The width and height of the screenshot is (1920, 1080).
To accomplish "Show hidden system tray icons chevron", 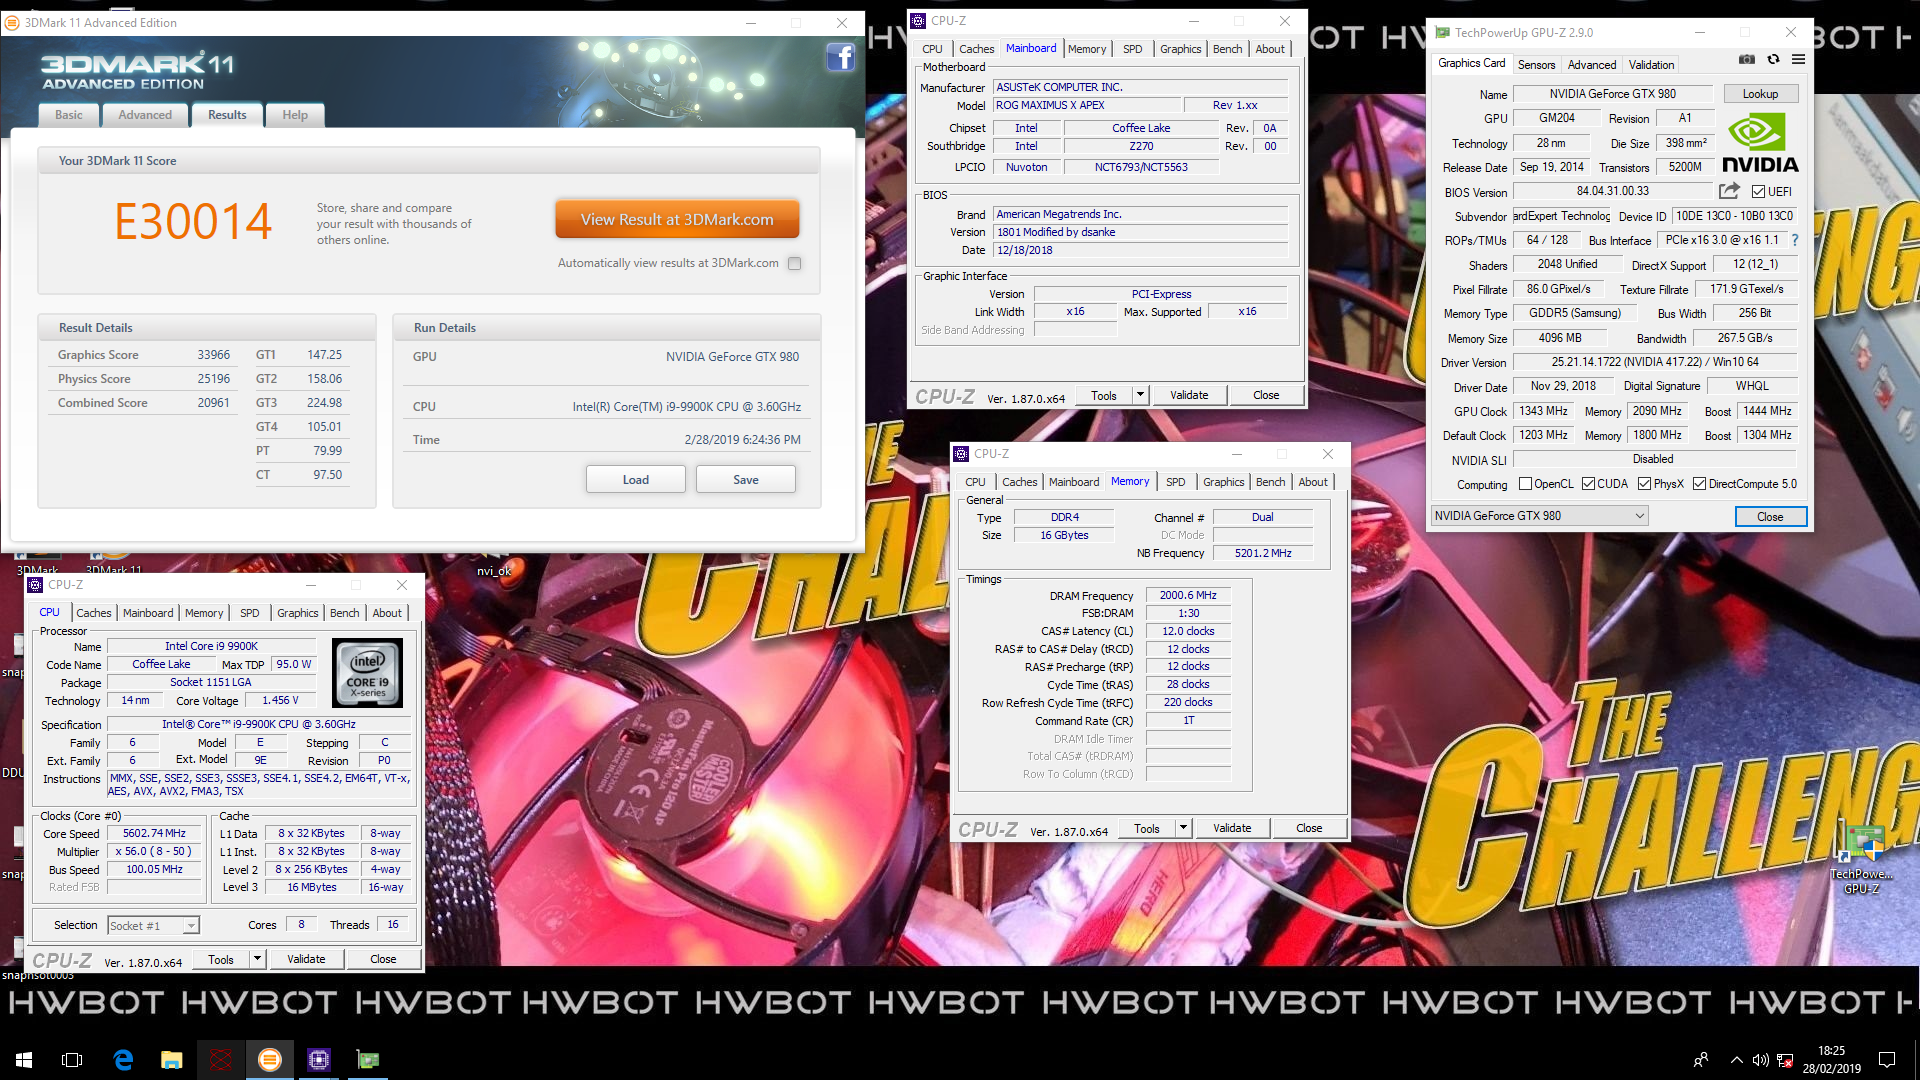I will click(x=1736, y=1060).
